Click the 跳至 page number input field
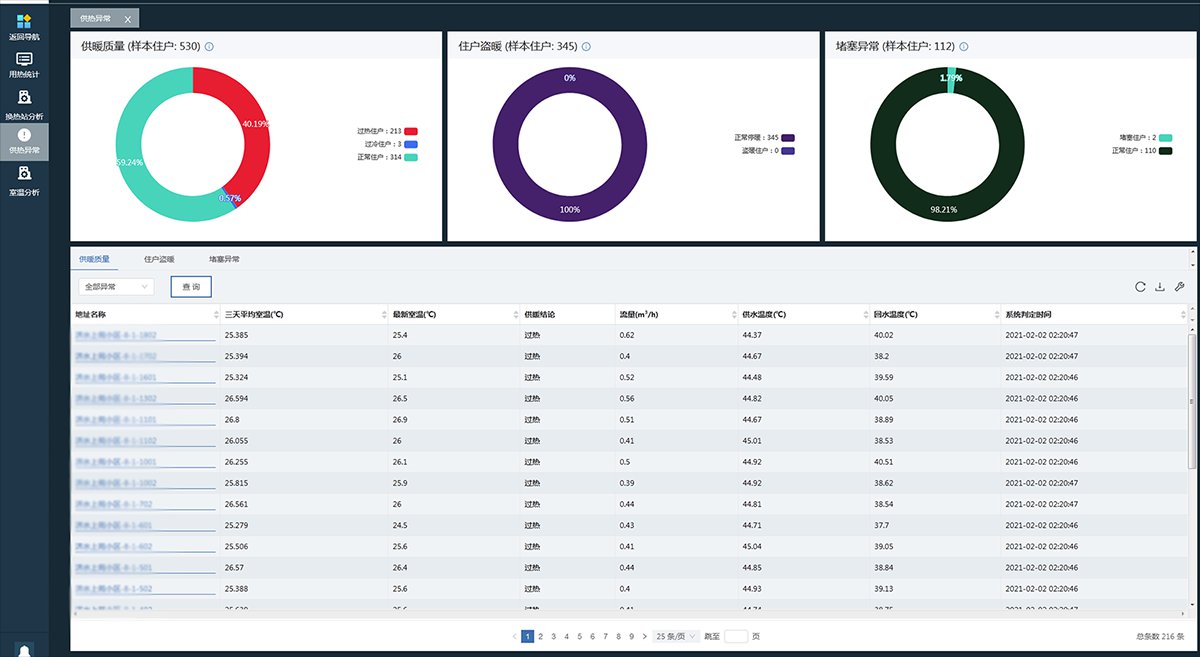This screenshot has height=657, width=1200. [735, 636]
